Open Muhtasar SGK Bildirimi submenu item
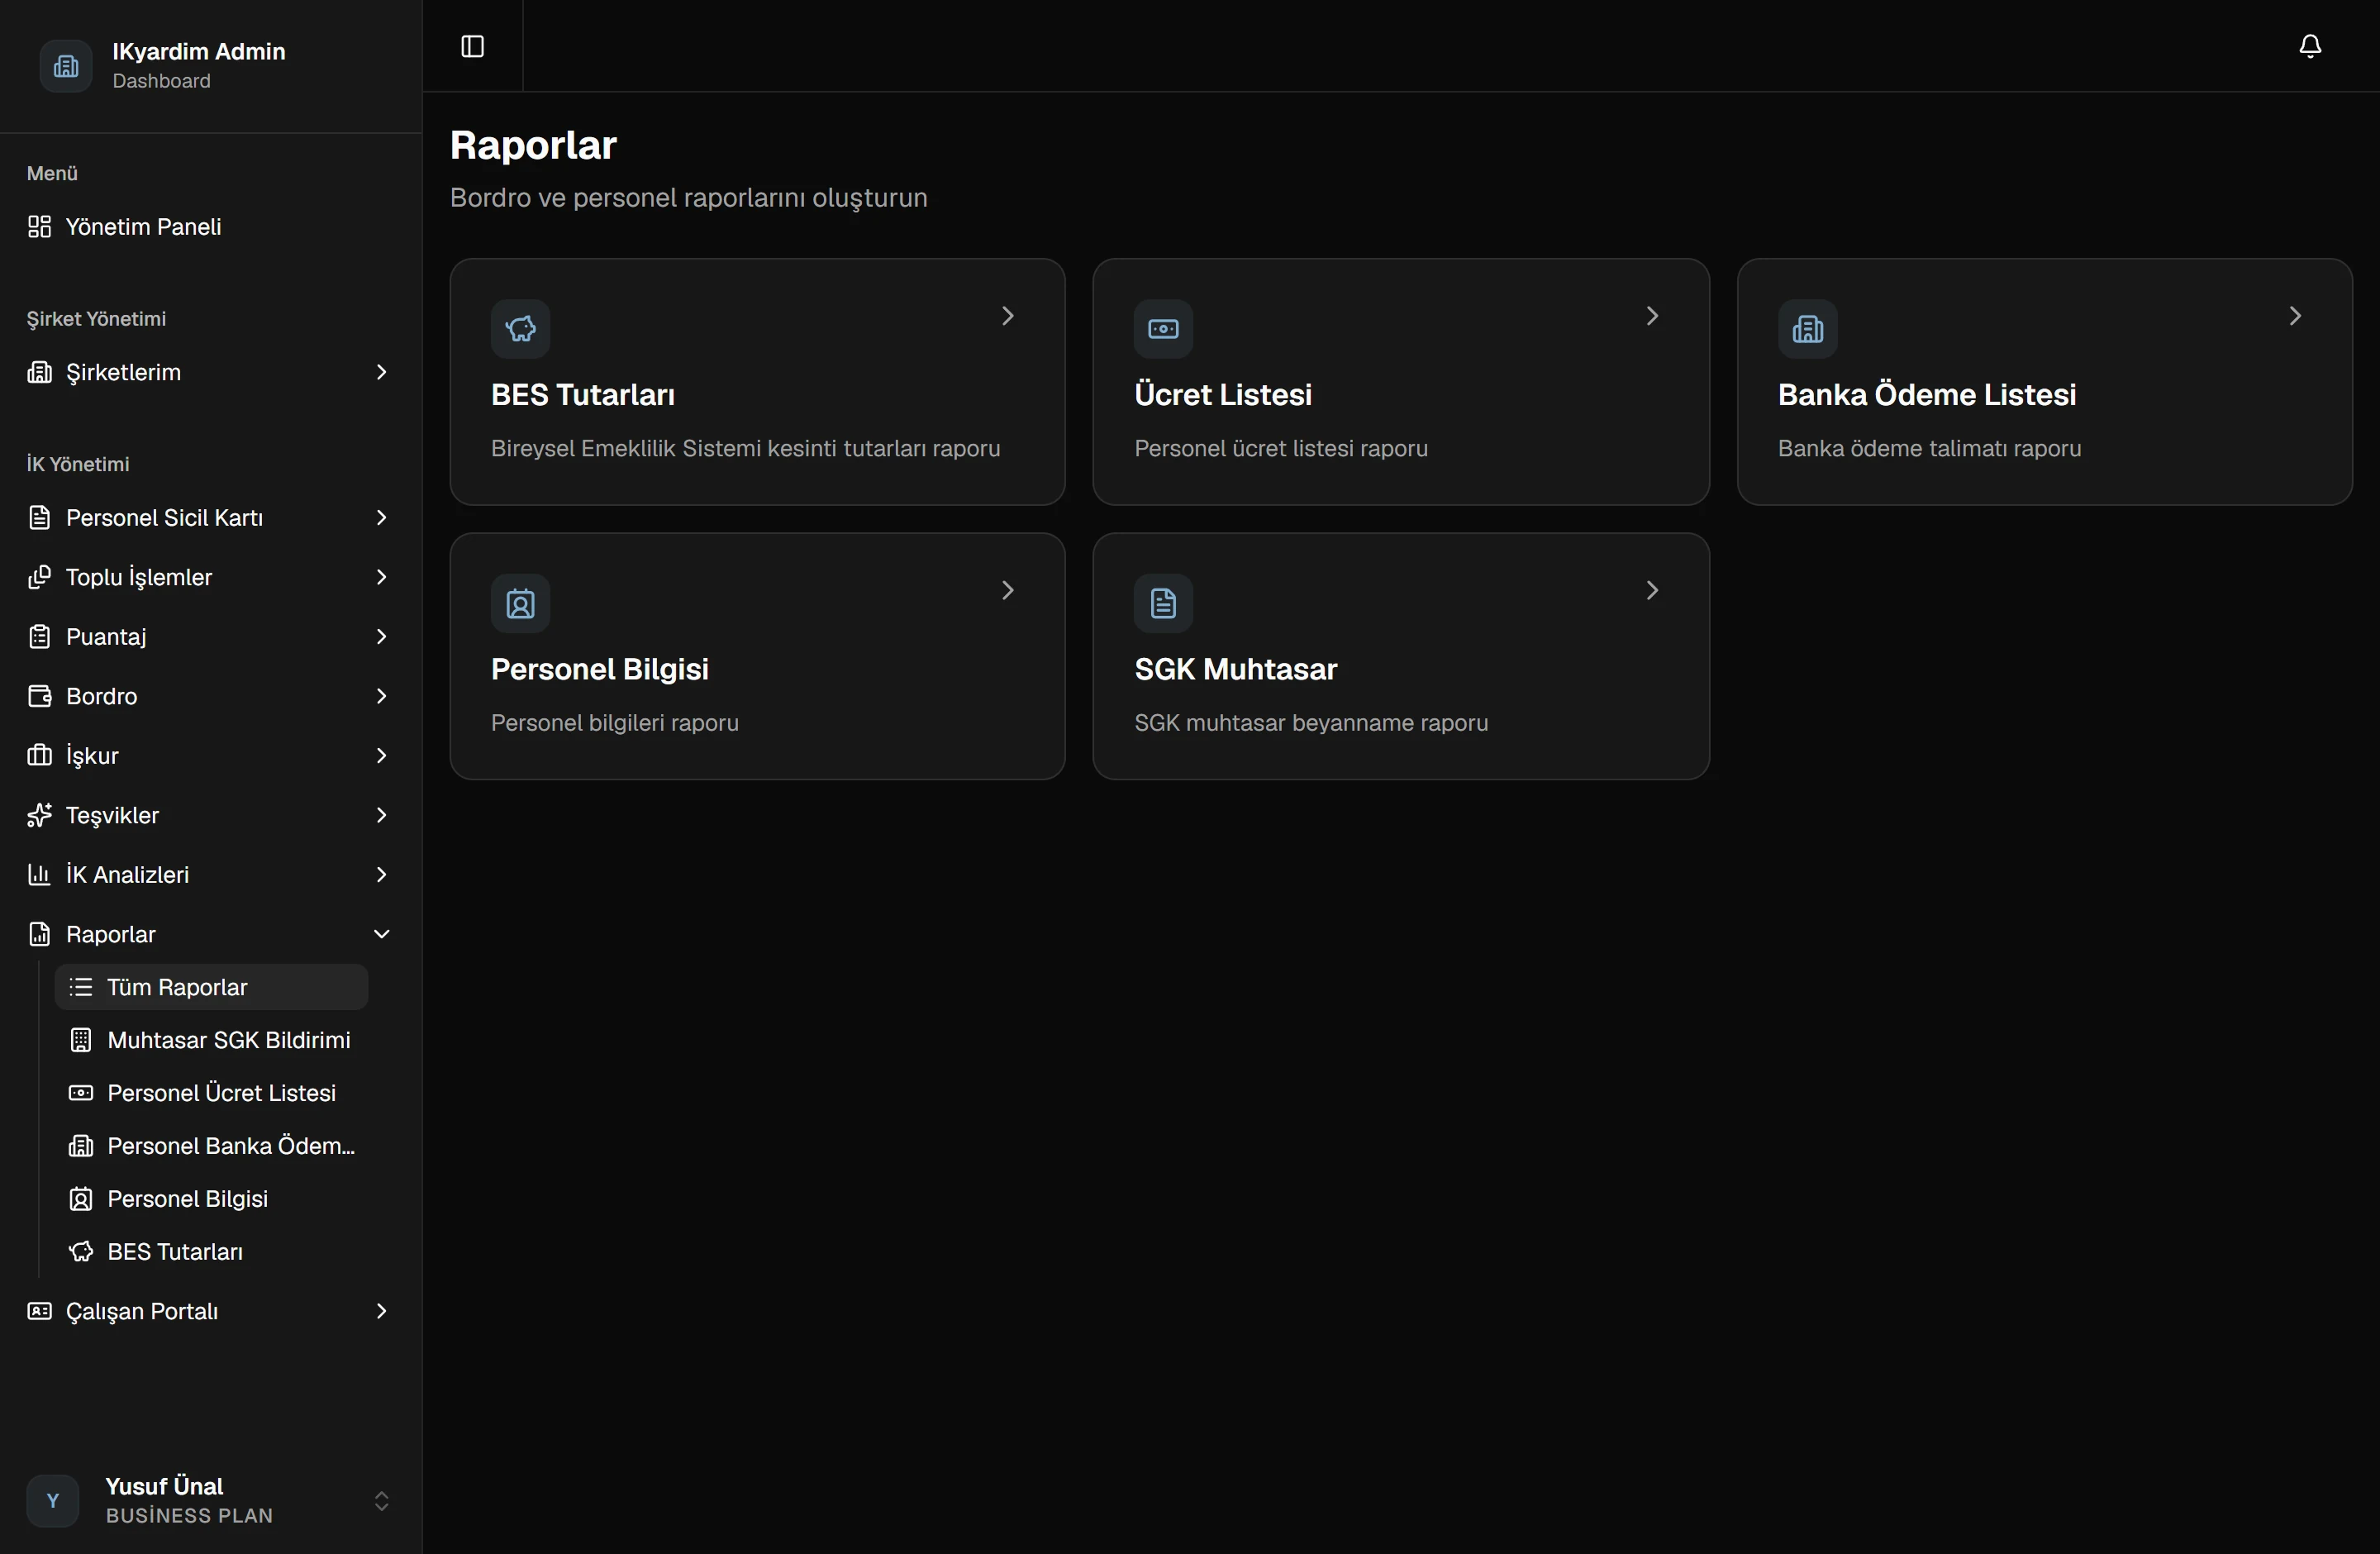 (211, 1040)
